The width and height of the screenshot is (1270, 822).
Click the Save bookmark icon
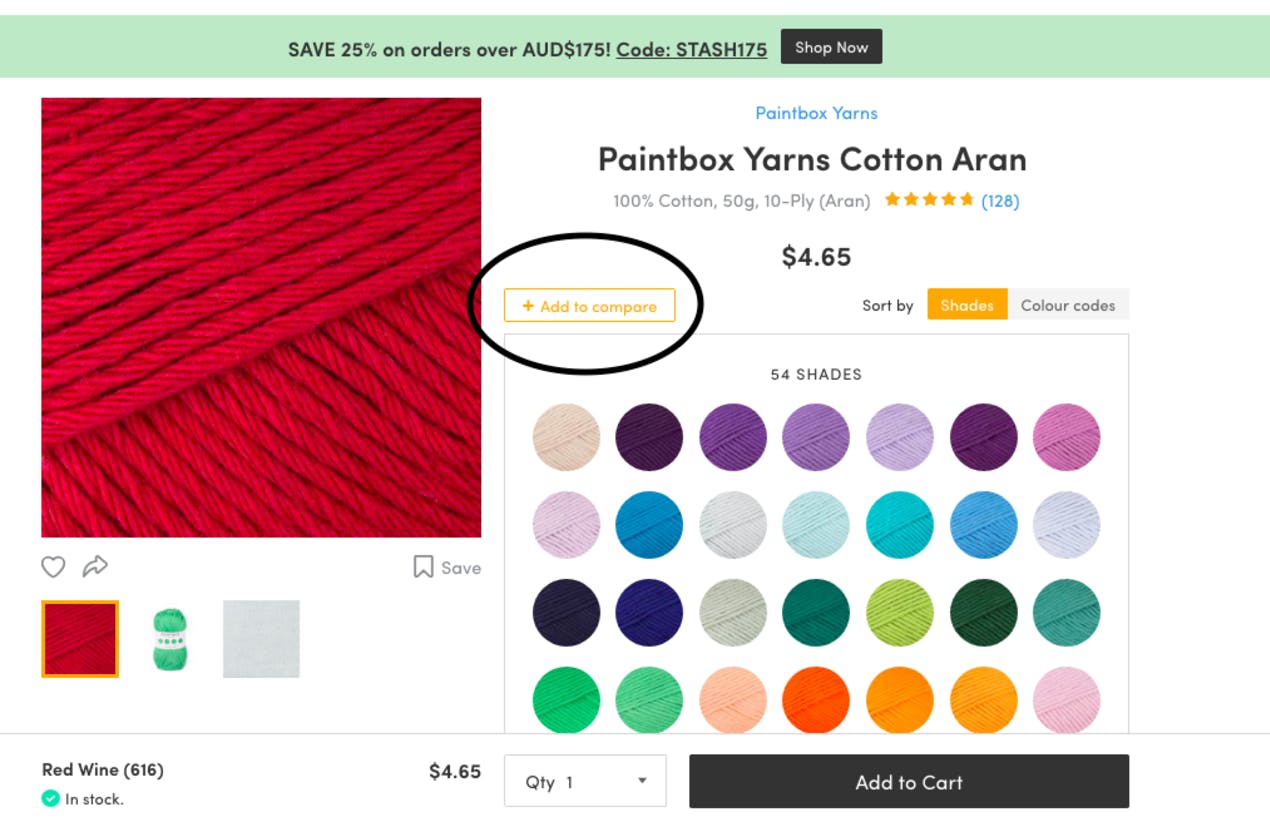pos(422,566)
